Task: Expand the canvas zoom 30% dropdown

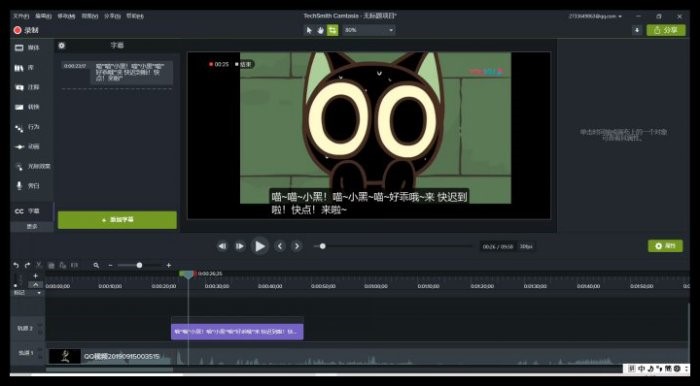Action: (x=369, y=30)
